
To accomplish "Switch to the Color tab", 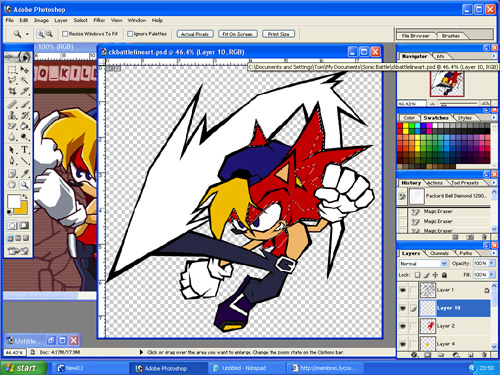I will [x=409, y=118].
